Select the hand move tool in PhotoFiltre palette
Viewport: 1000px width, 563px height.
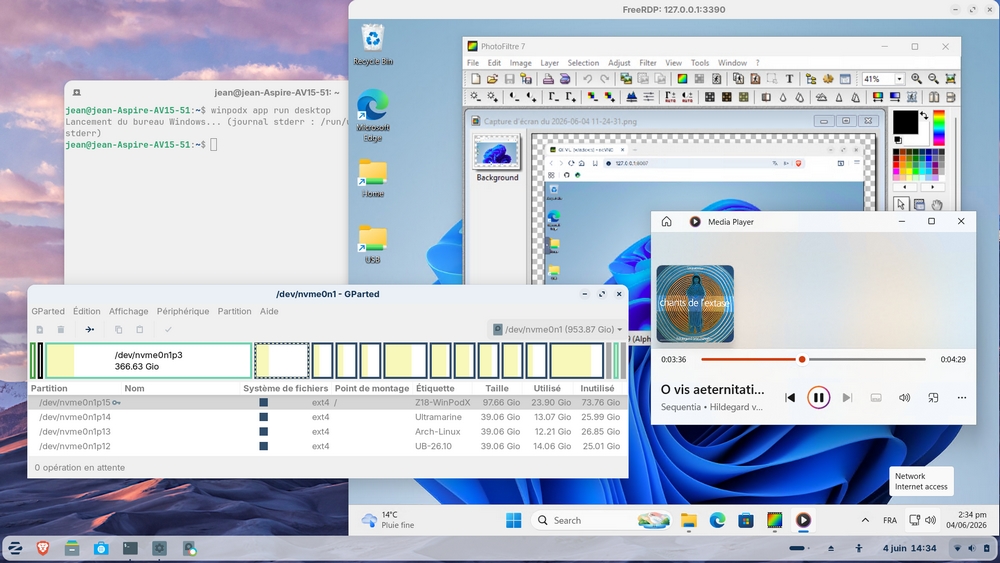(937, 205)
